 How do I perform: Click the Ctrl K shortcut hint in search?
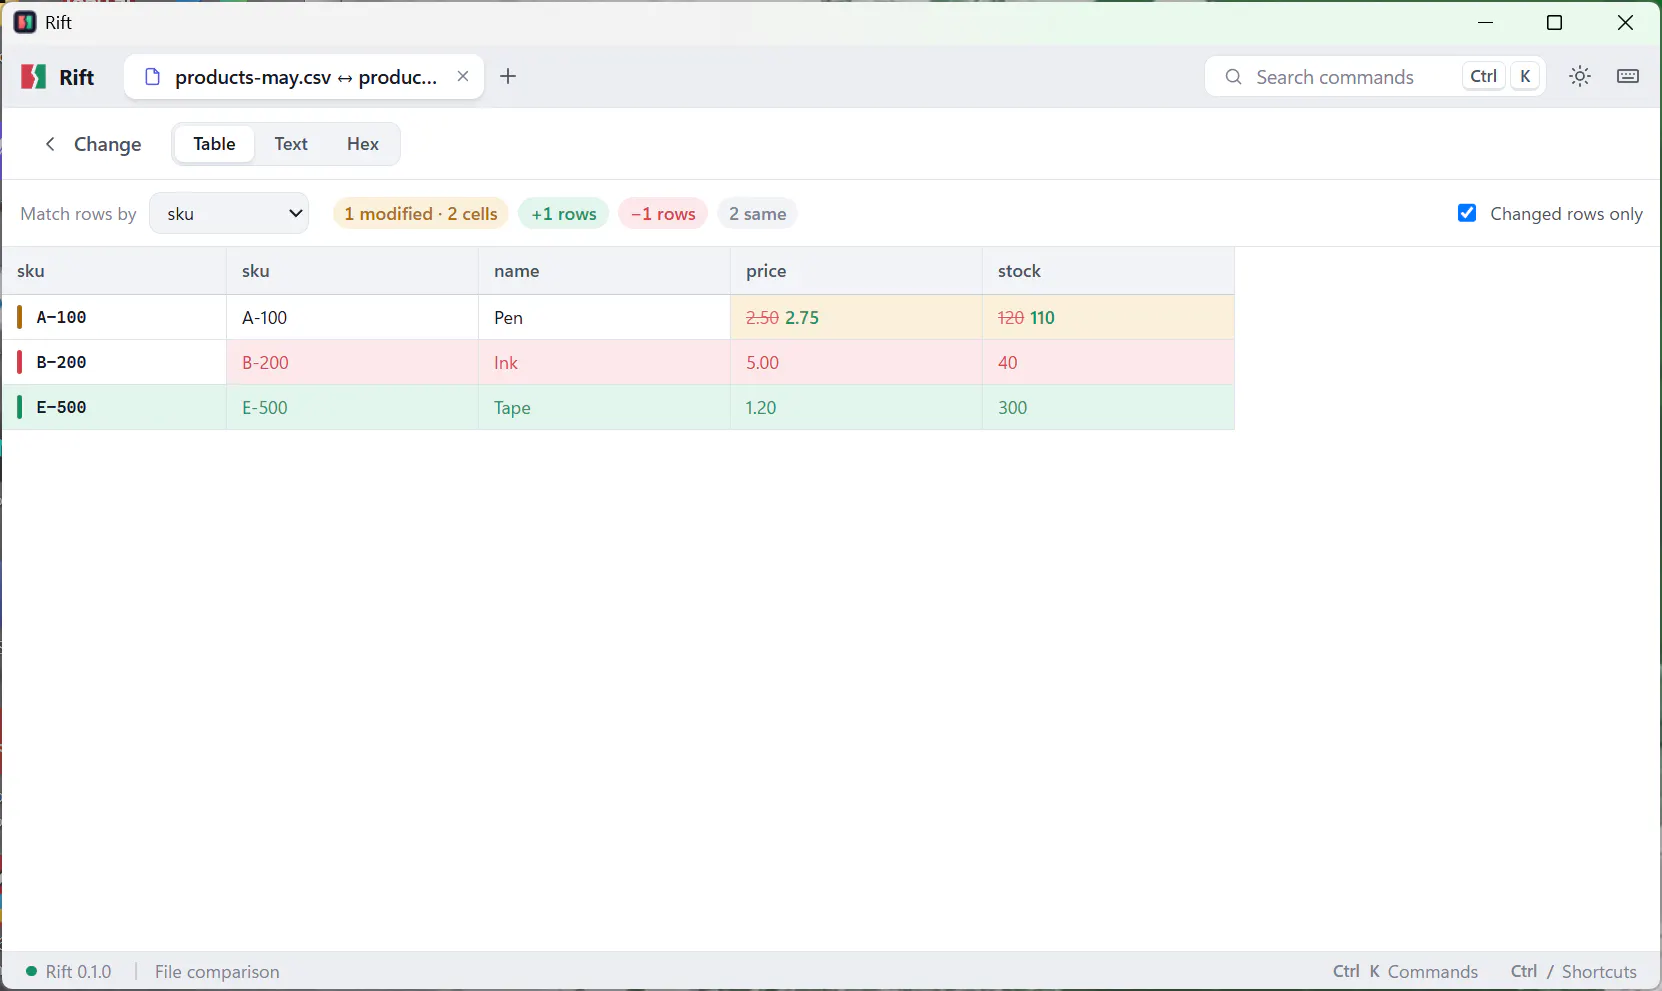click(1502, 77)
